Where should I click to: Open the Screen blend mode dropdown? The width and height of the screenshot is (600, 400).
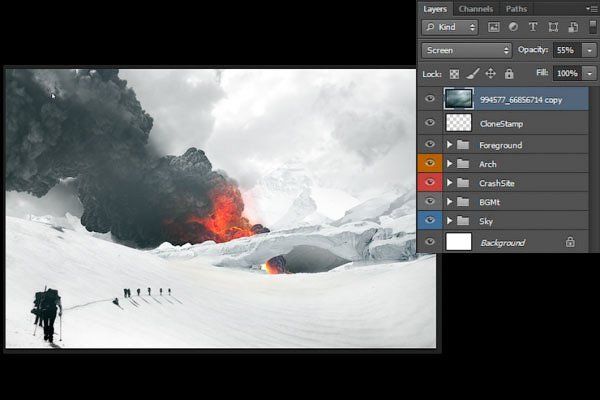click(466, 50)
